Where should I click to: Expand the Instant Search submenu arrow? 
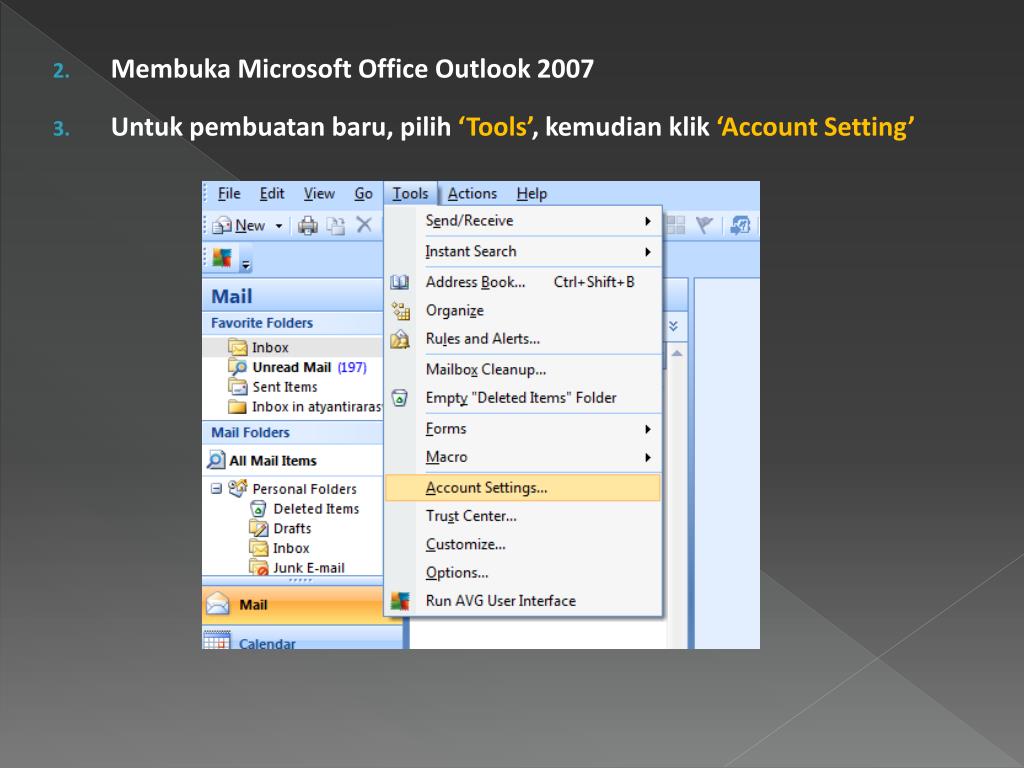point(648,252)
